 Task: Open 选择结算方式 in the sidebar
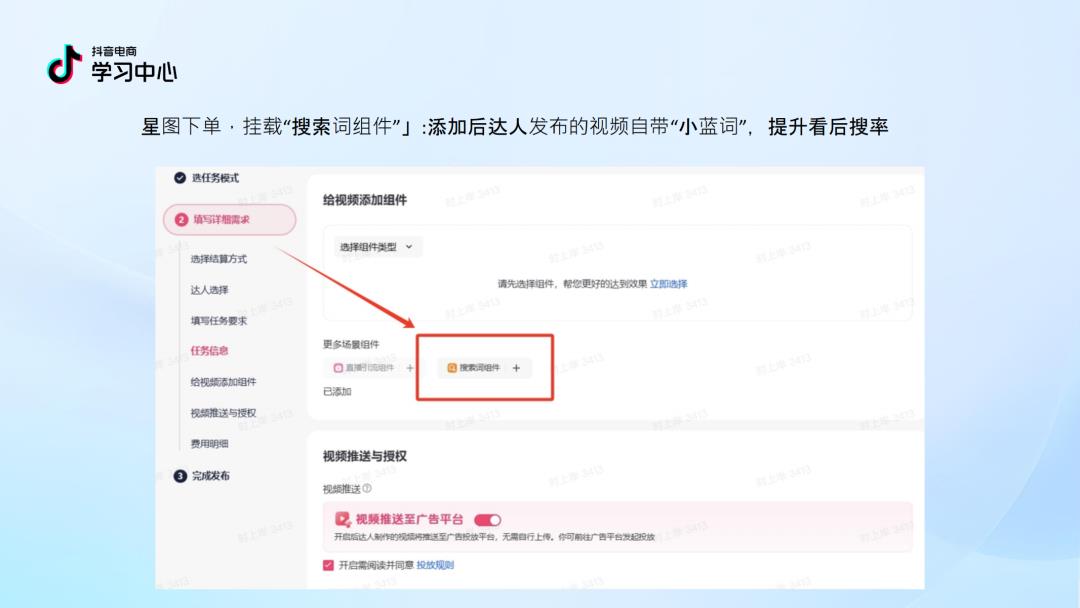click(218, 259)
